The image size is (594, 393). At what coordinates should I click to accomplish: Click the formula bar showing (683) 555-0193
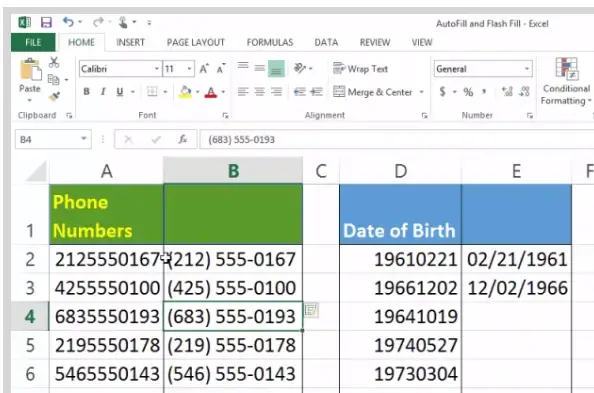[396, 139]
